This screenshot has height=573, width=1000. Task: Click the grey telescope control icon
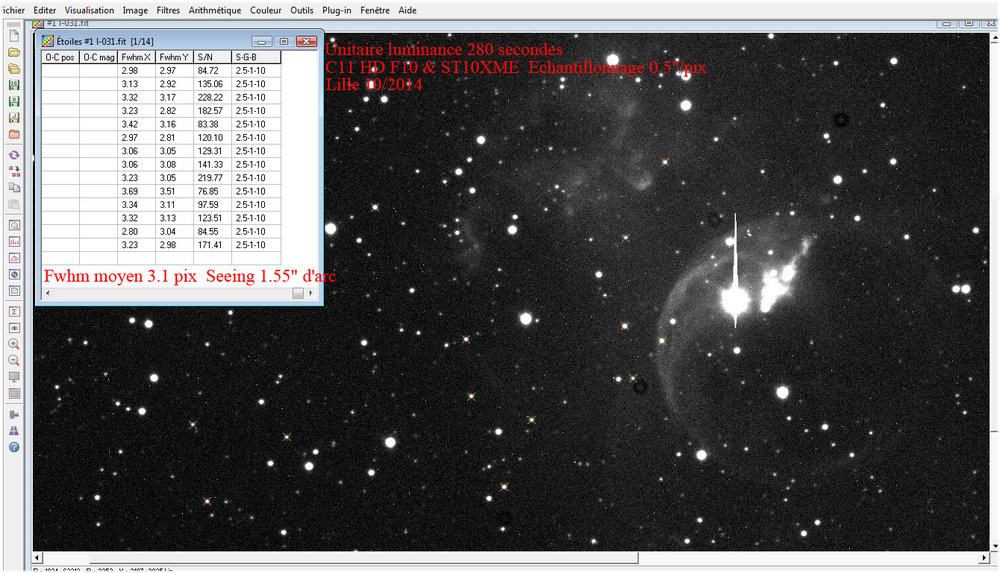tap(14, 415)
